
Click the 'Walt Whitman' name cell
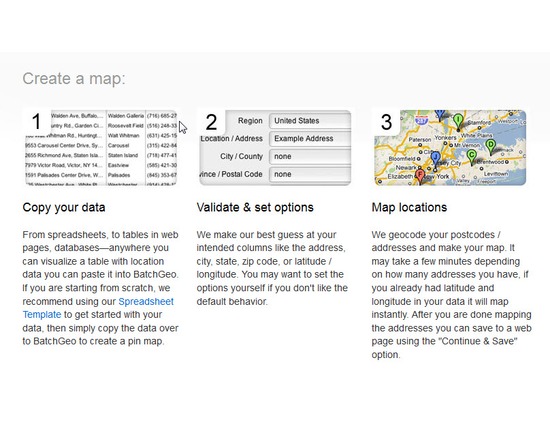pyautogui.click(x=123, y=135)
